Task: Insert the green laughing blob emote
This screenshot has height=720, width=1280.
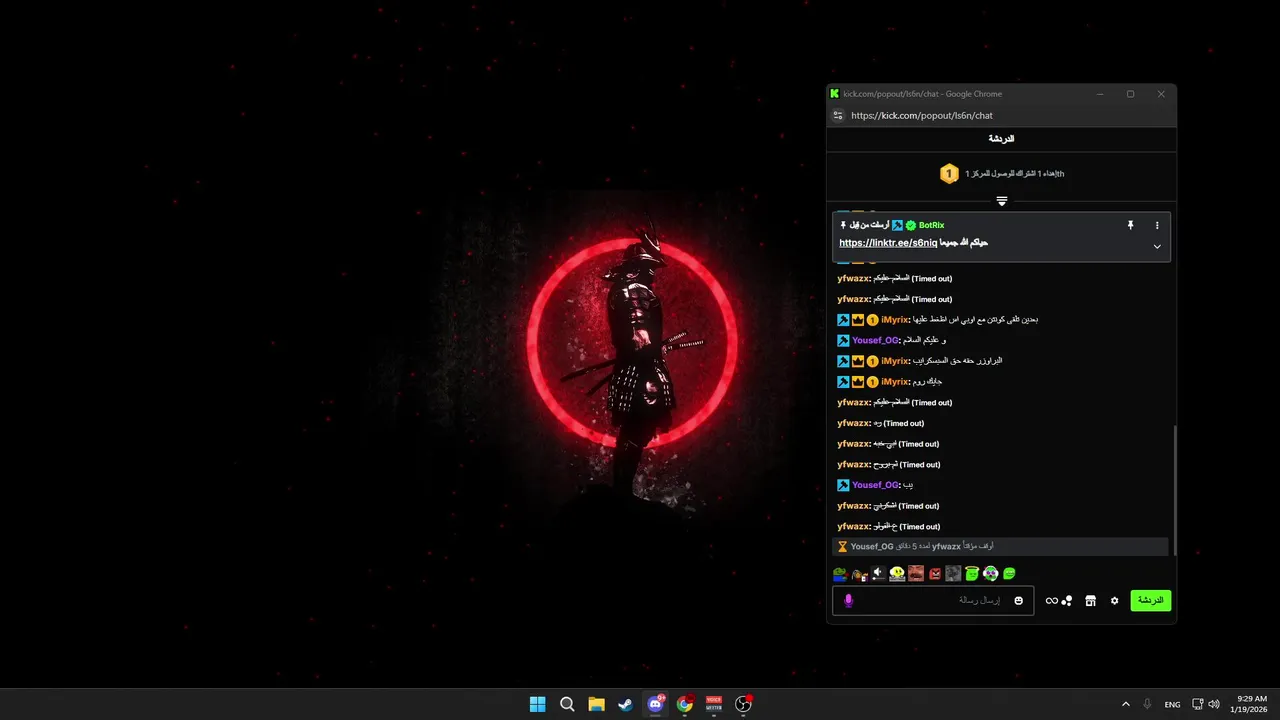Action: pyautogui.click(x=1009, y=574)
